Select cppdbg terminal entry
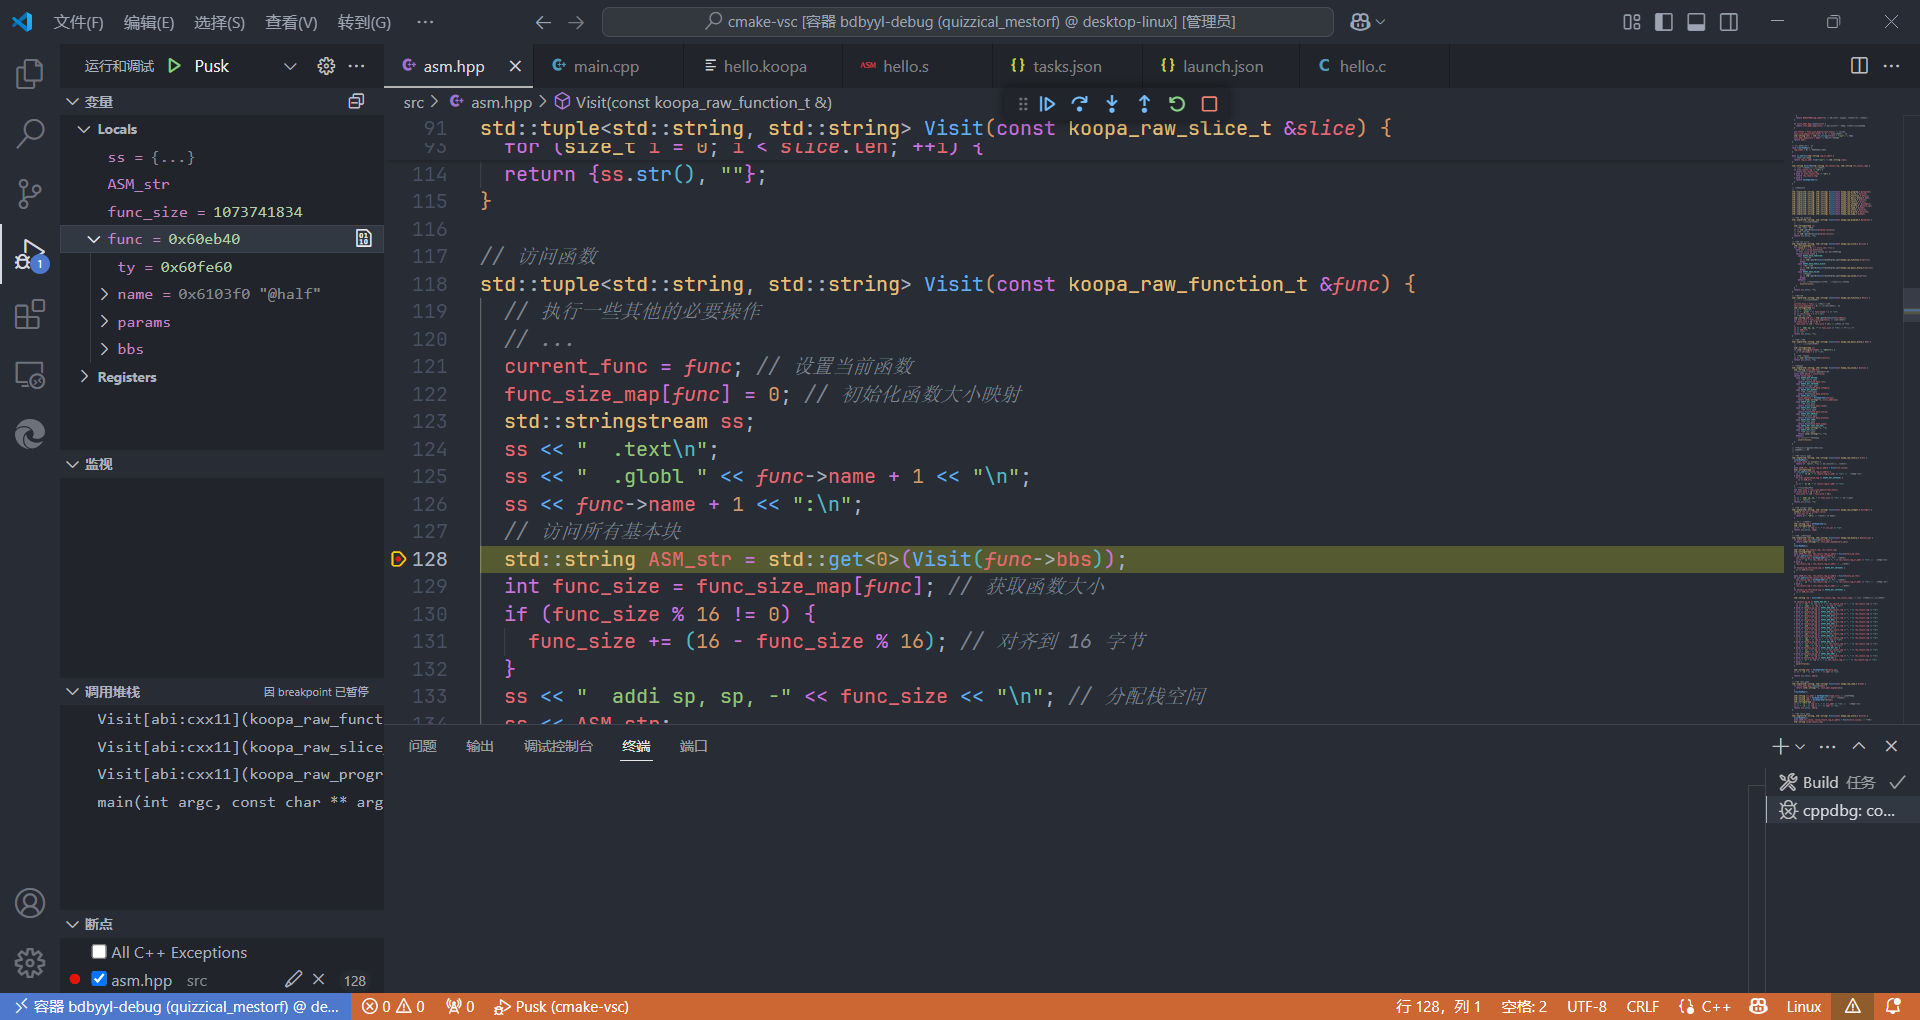1920x1020 pixels. click(1840, 810)
